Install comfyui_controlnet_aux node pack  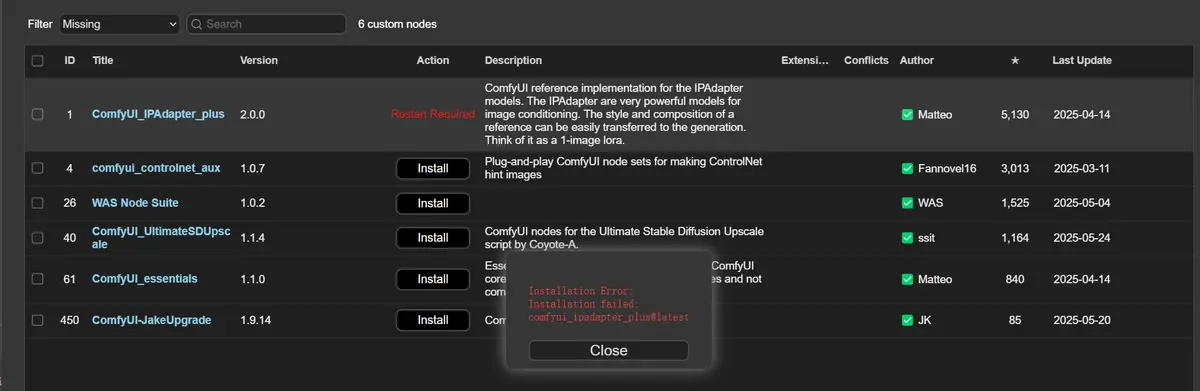[433, 168]
